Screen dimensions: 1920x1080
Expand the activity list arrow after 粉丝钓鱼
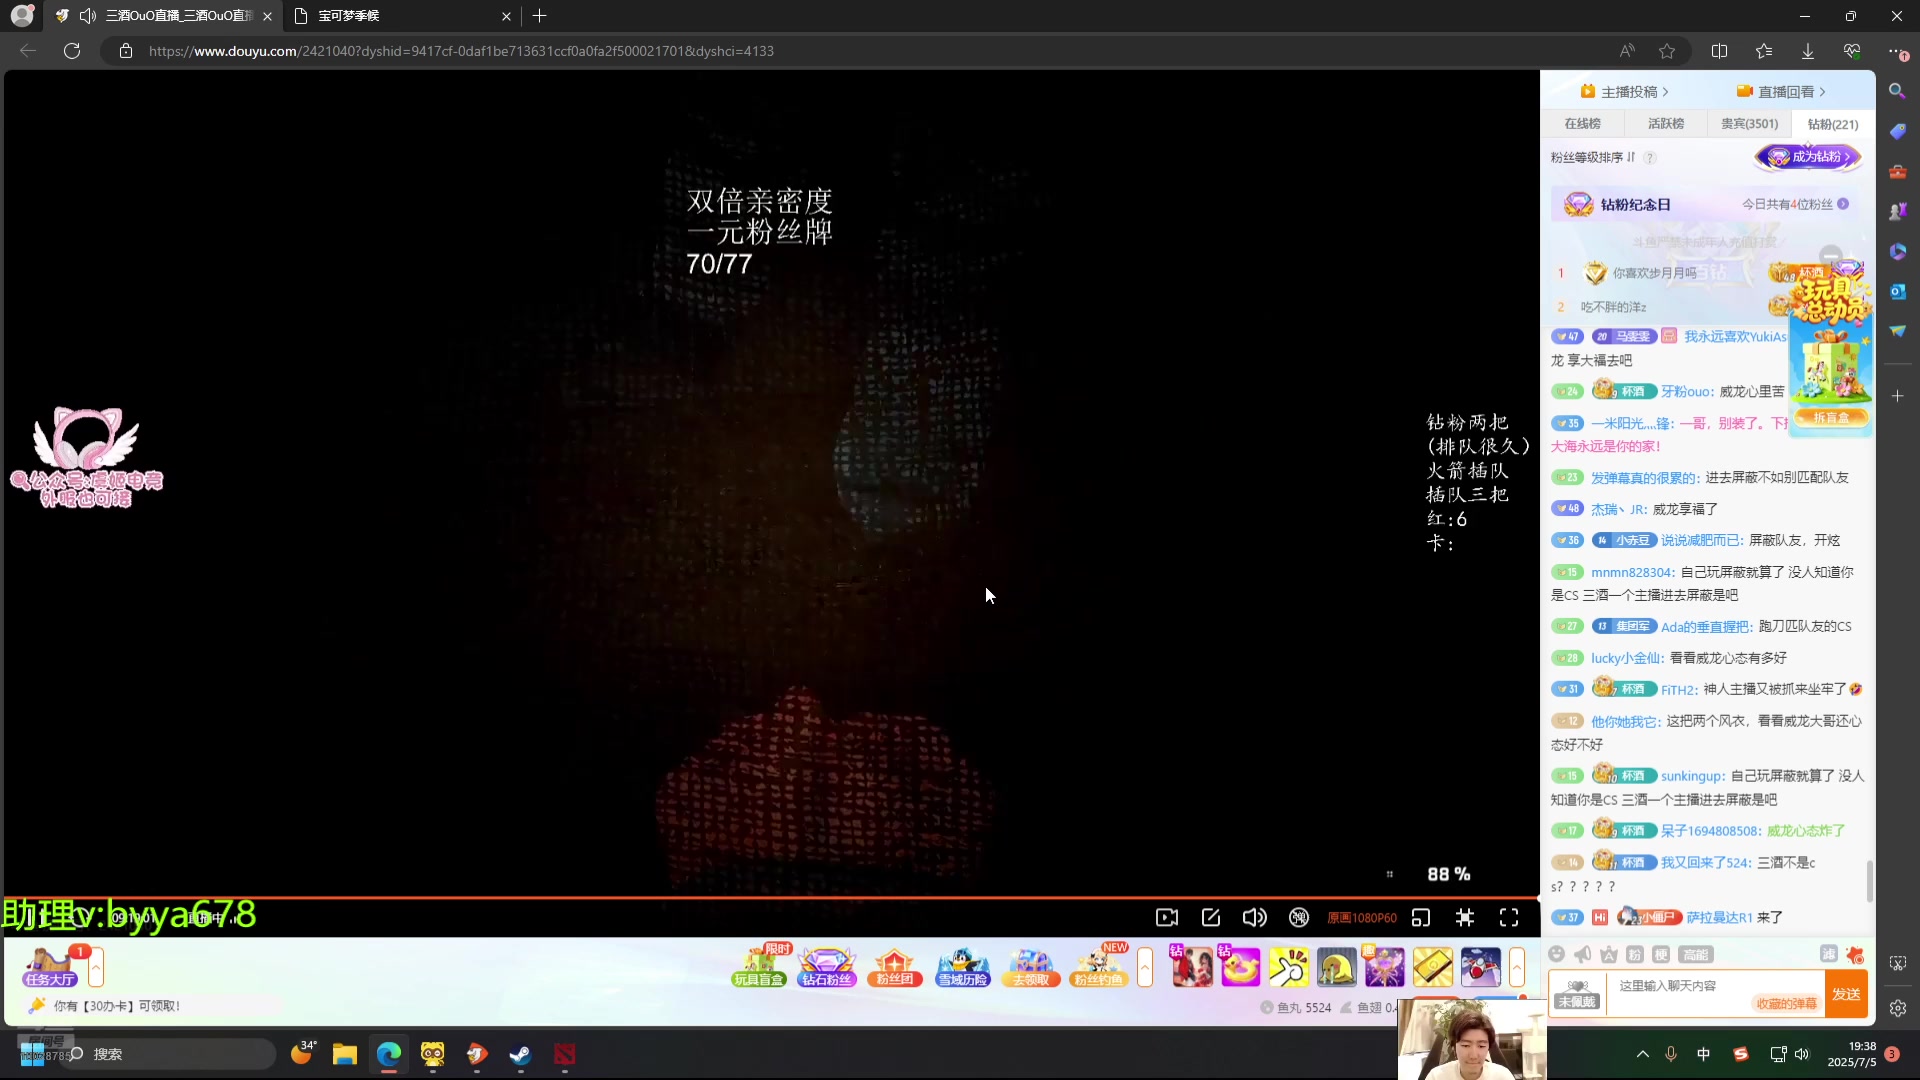(x=1145, y=967)
